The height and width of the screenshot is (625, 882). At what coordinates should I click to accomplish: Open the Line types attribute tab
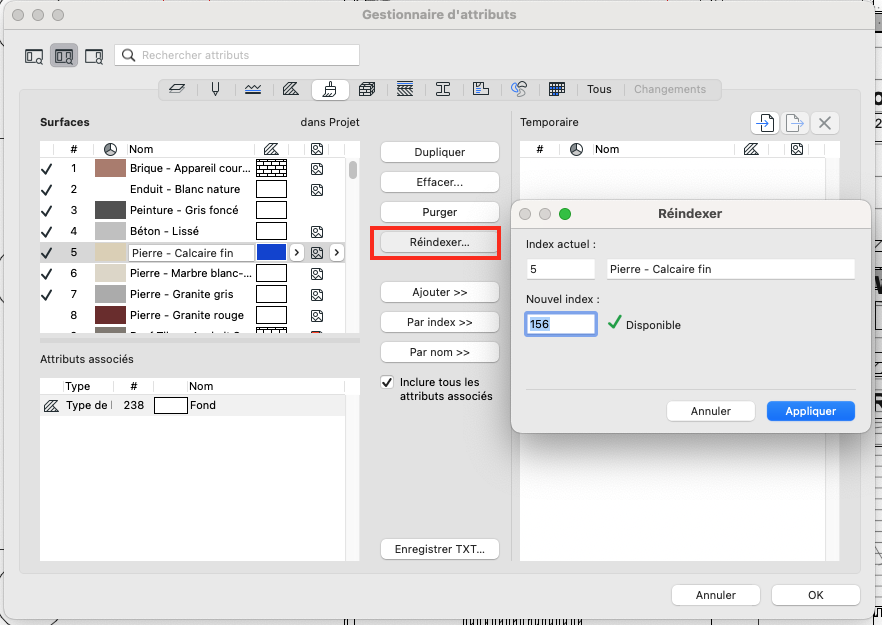pos(253,89)
